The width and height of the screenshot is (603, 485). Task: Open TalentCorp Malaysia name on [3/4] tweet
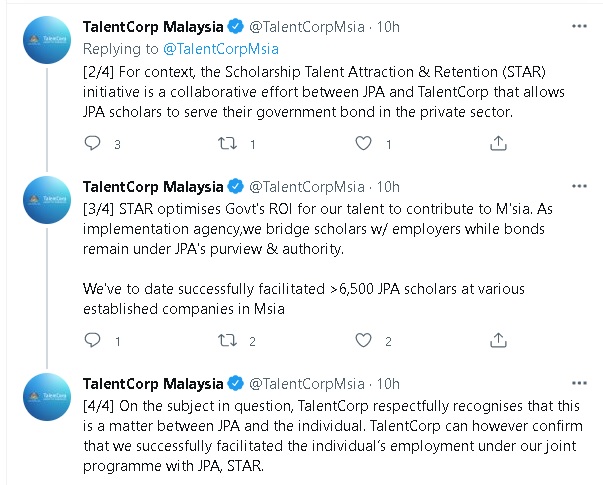[x=153, y=187]
